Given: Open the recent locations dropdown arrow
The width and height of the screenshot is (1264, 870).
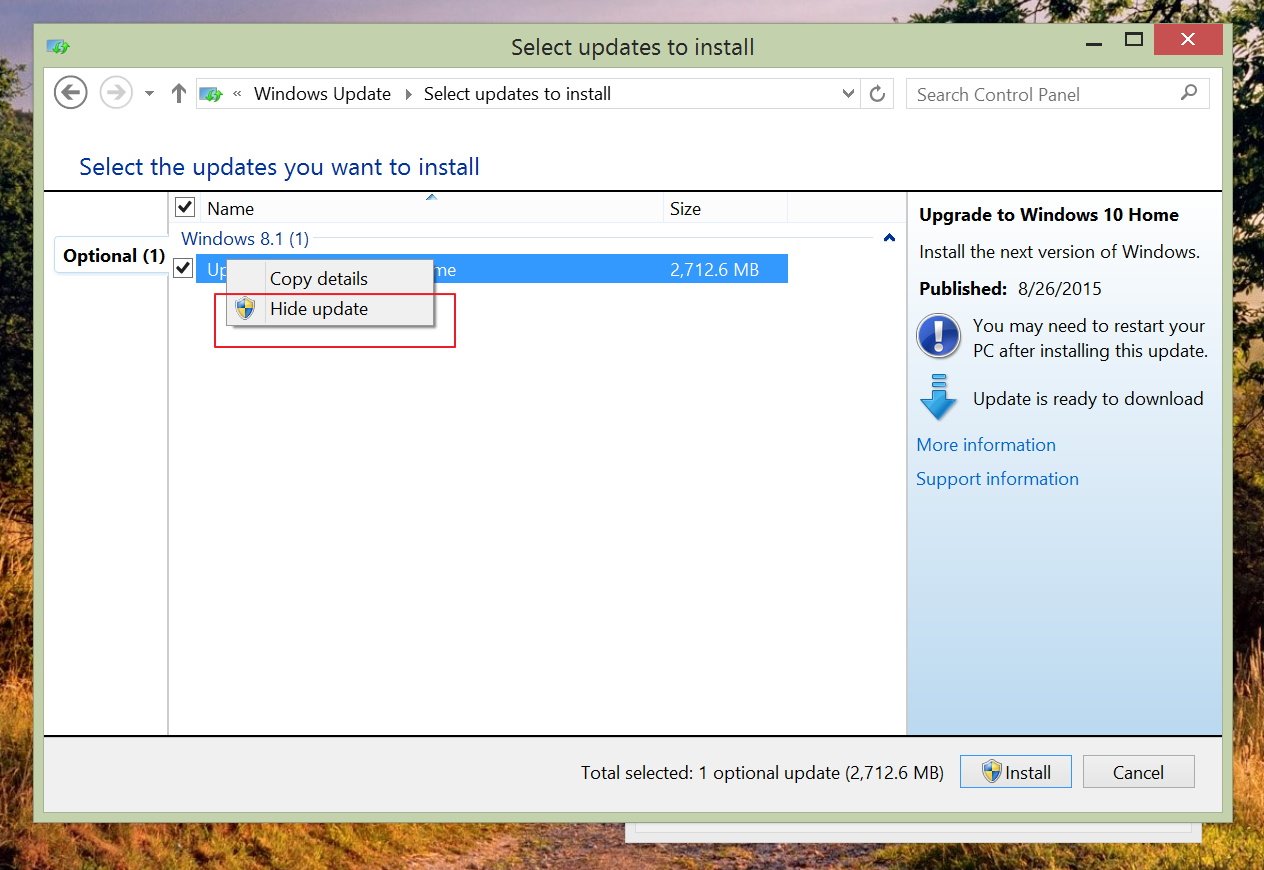Looking at the screenshot, I should click(149, 94).
